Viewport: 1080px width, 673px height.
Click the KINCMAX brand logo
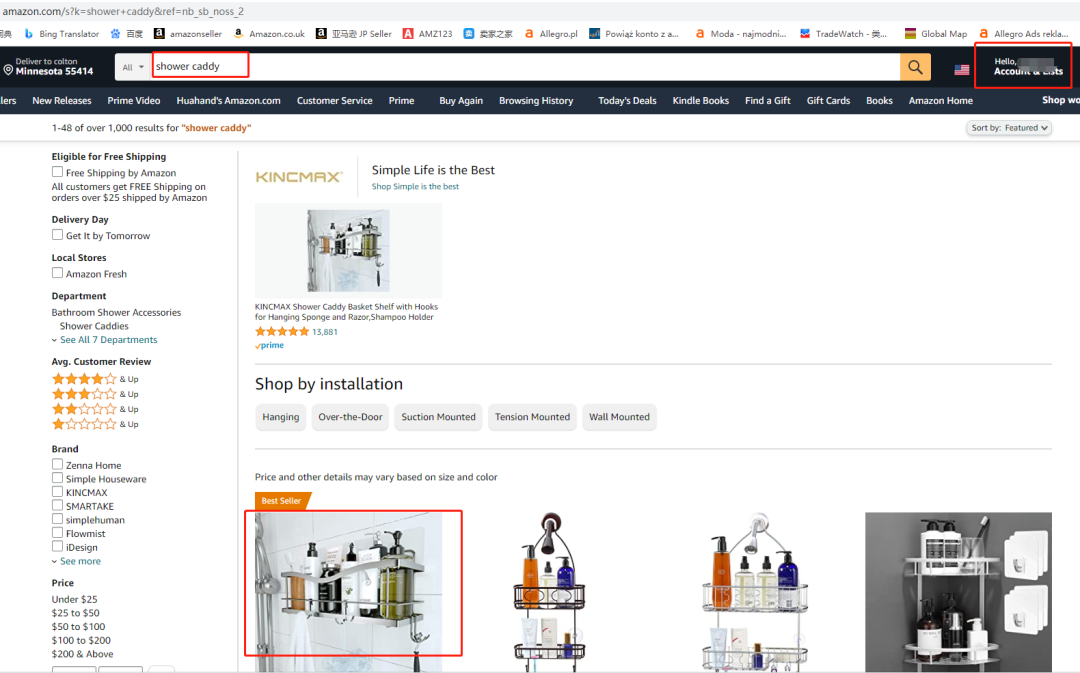[299, 177]
